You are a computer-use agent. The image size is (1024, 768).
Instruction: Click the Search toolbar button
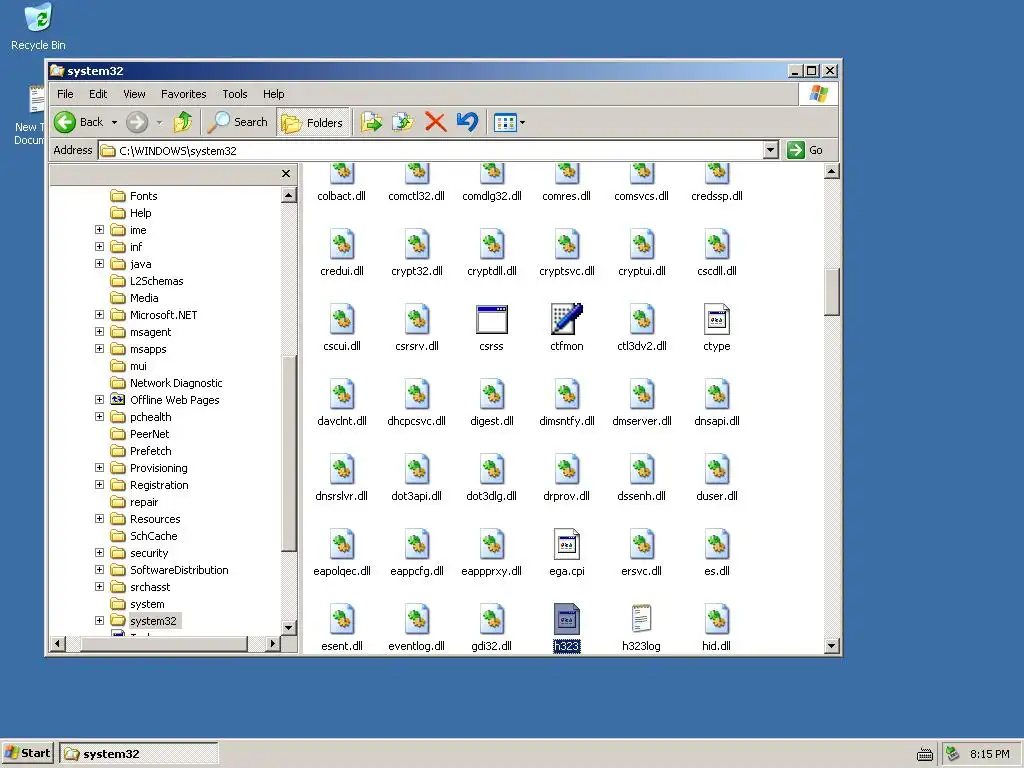pyautogui.click(x=238, y=122)
